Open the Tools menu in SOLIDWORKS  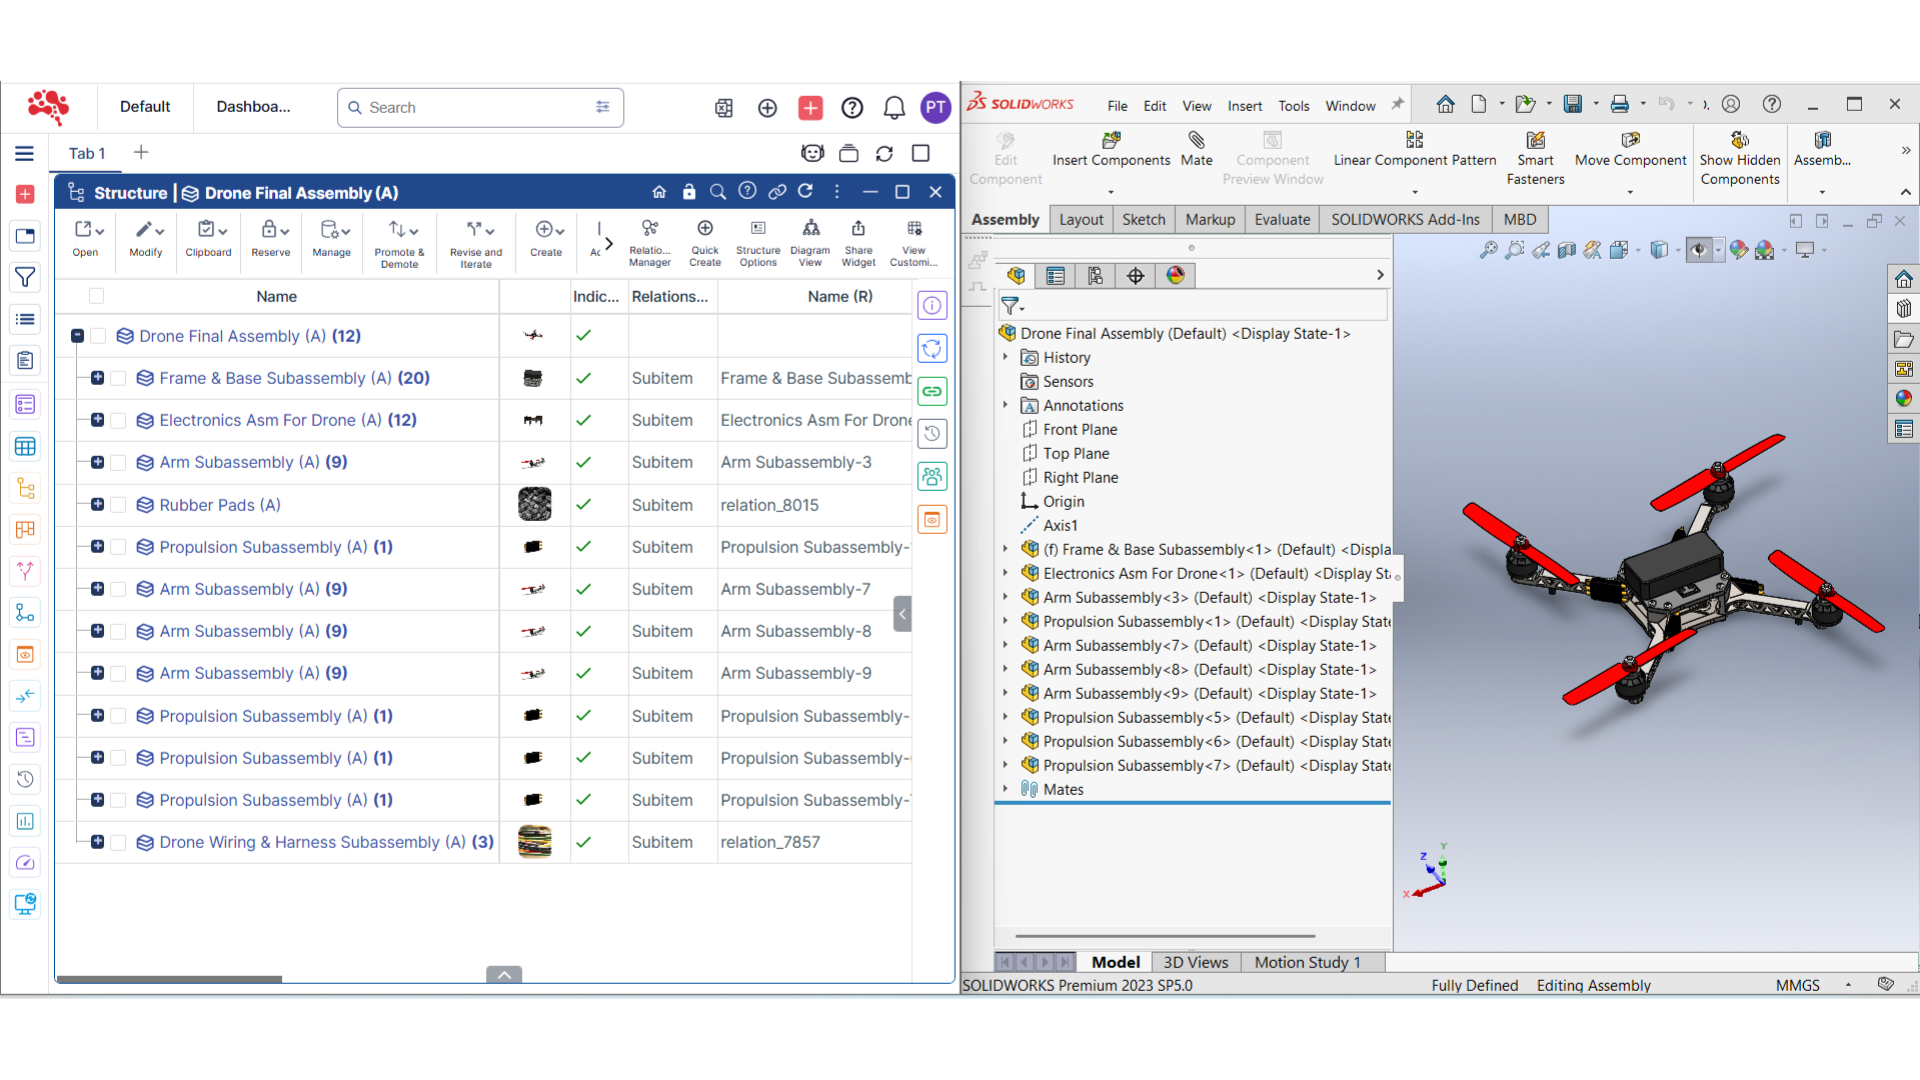tap(1293, 105)
